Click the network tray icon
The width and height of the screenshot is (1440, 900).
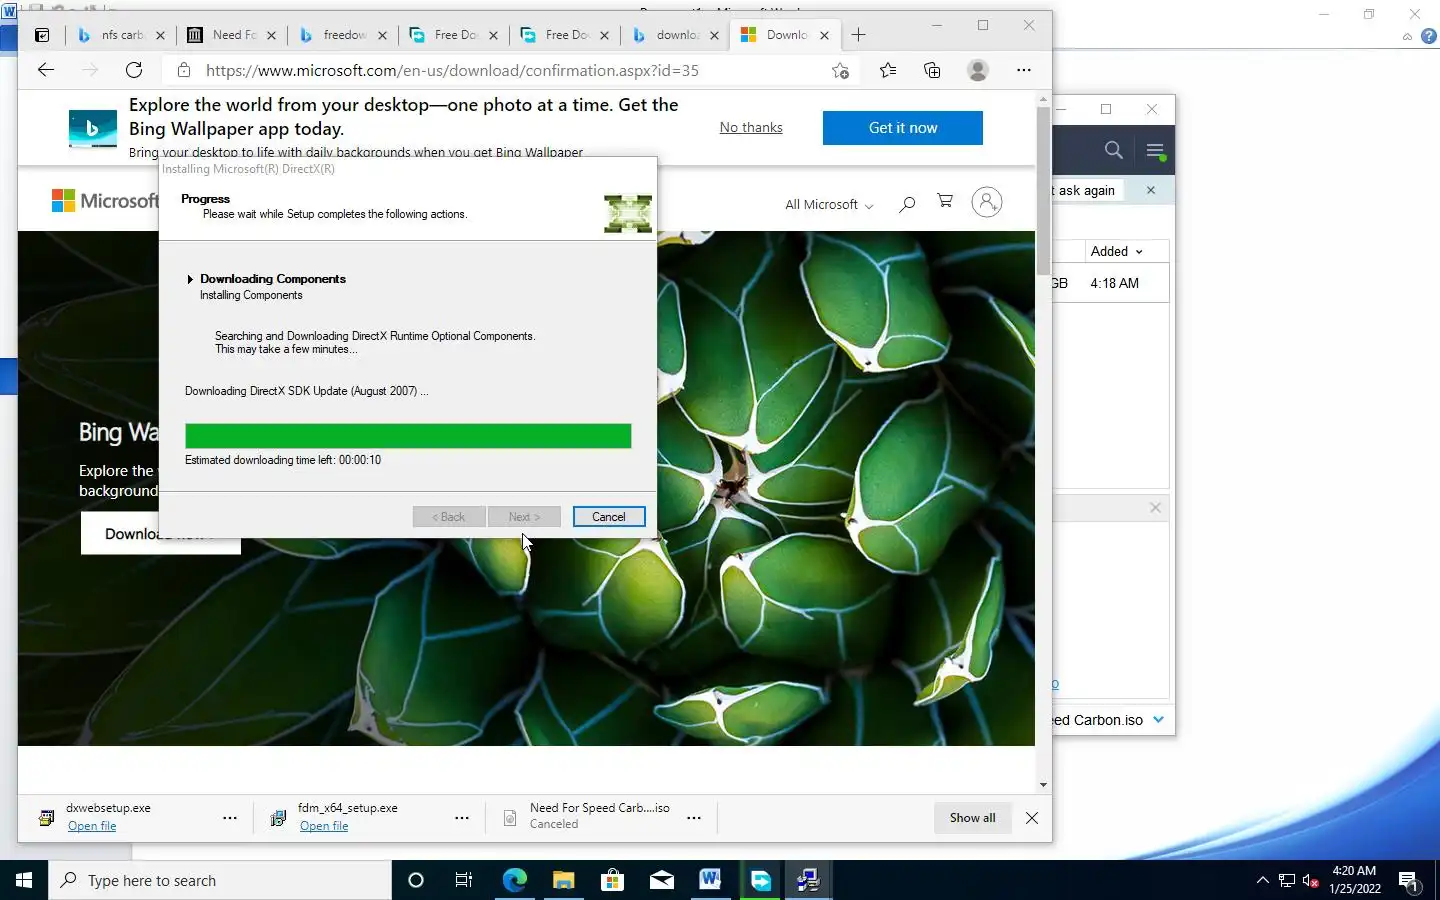(x=1287, y=881)
